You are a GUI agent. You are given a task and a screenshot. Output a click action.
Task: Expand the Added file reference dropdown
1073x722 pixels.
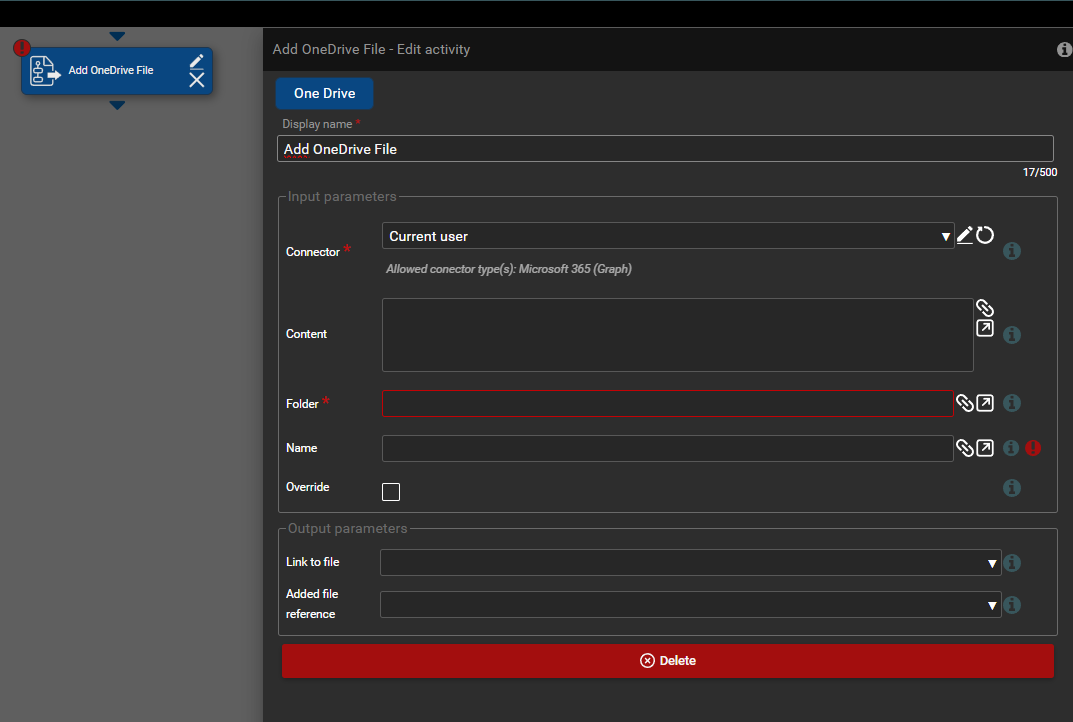click(690, 605)
